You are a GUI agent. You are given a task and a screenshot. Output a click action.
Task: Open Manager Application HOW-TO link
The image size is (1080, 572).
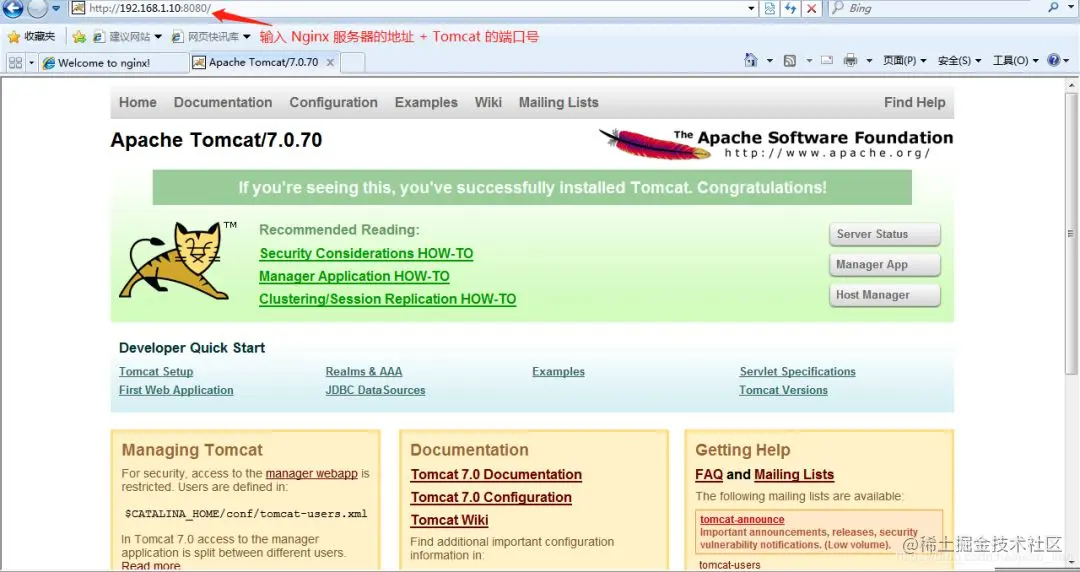[354, 276]
